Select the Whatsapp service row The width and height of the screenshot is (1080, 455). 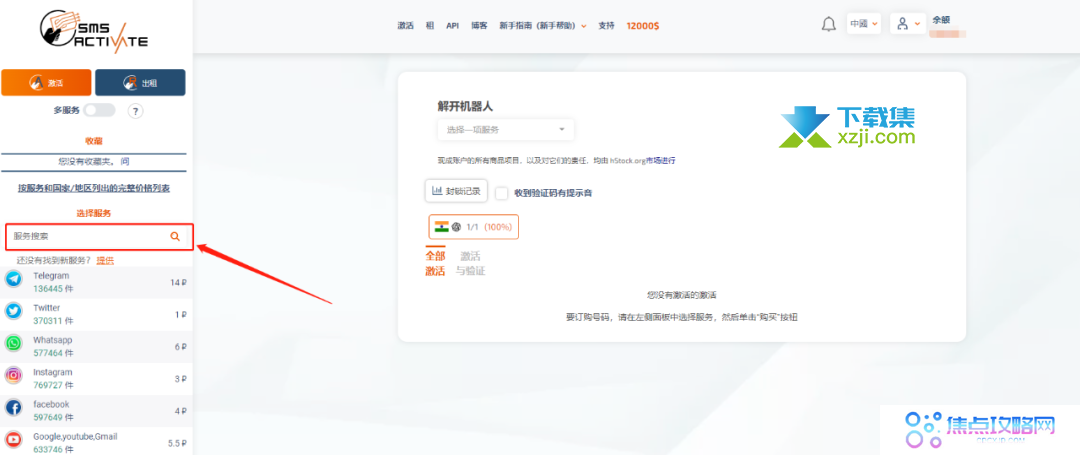pos(96,346)
